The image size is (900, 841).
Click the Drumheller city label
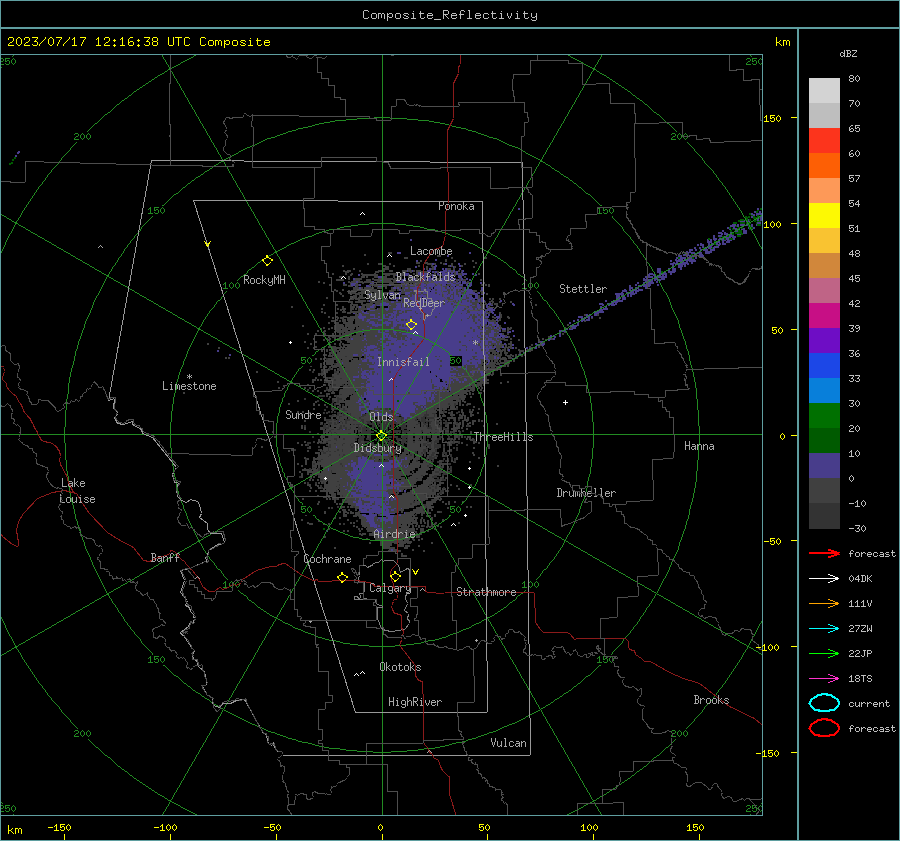coord(586,493)
